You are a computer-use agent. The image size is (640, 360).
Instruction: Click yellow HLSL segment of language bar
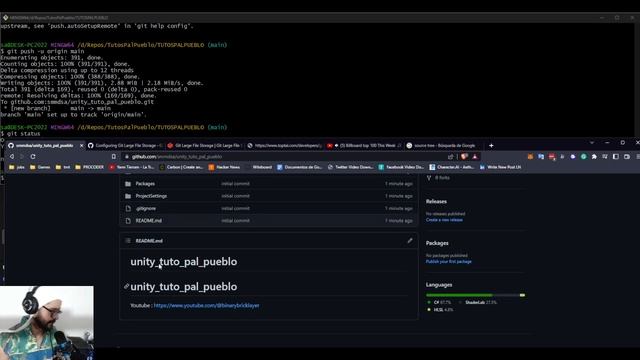(x=522, y=295)
